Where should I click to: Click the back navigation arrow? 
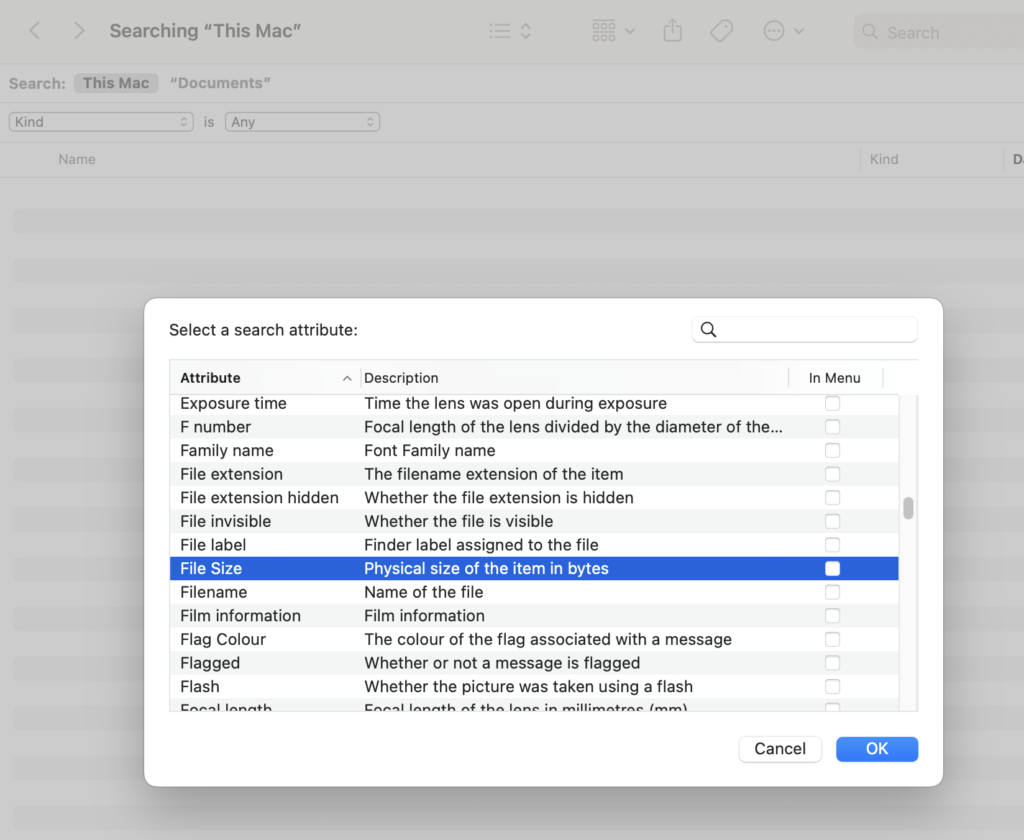tap(35, 30)
